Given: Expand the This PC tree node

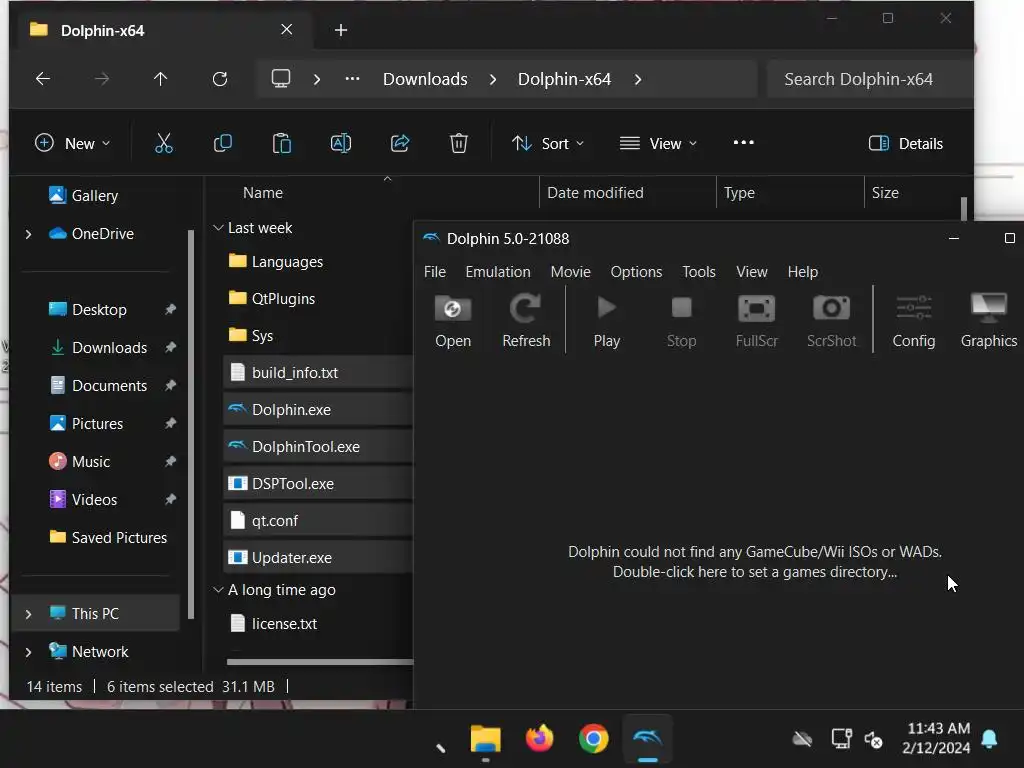Looking at the screenshot, I should pyautogui.click(x=28, y=614).
